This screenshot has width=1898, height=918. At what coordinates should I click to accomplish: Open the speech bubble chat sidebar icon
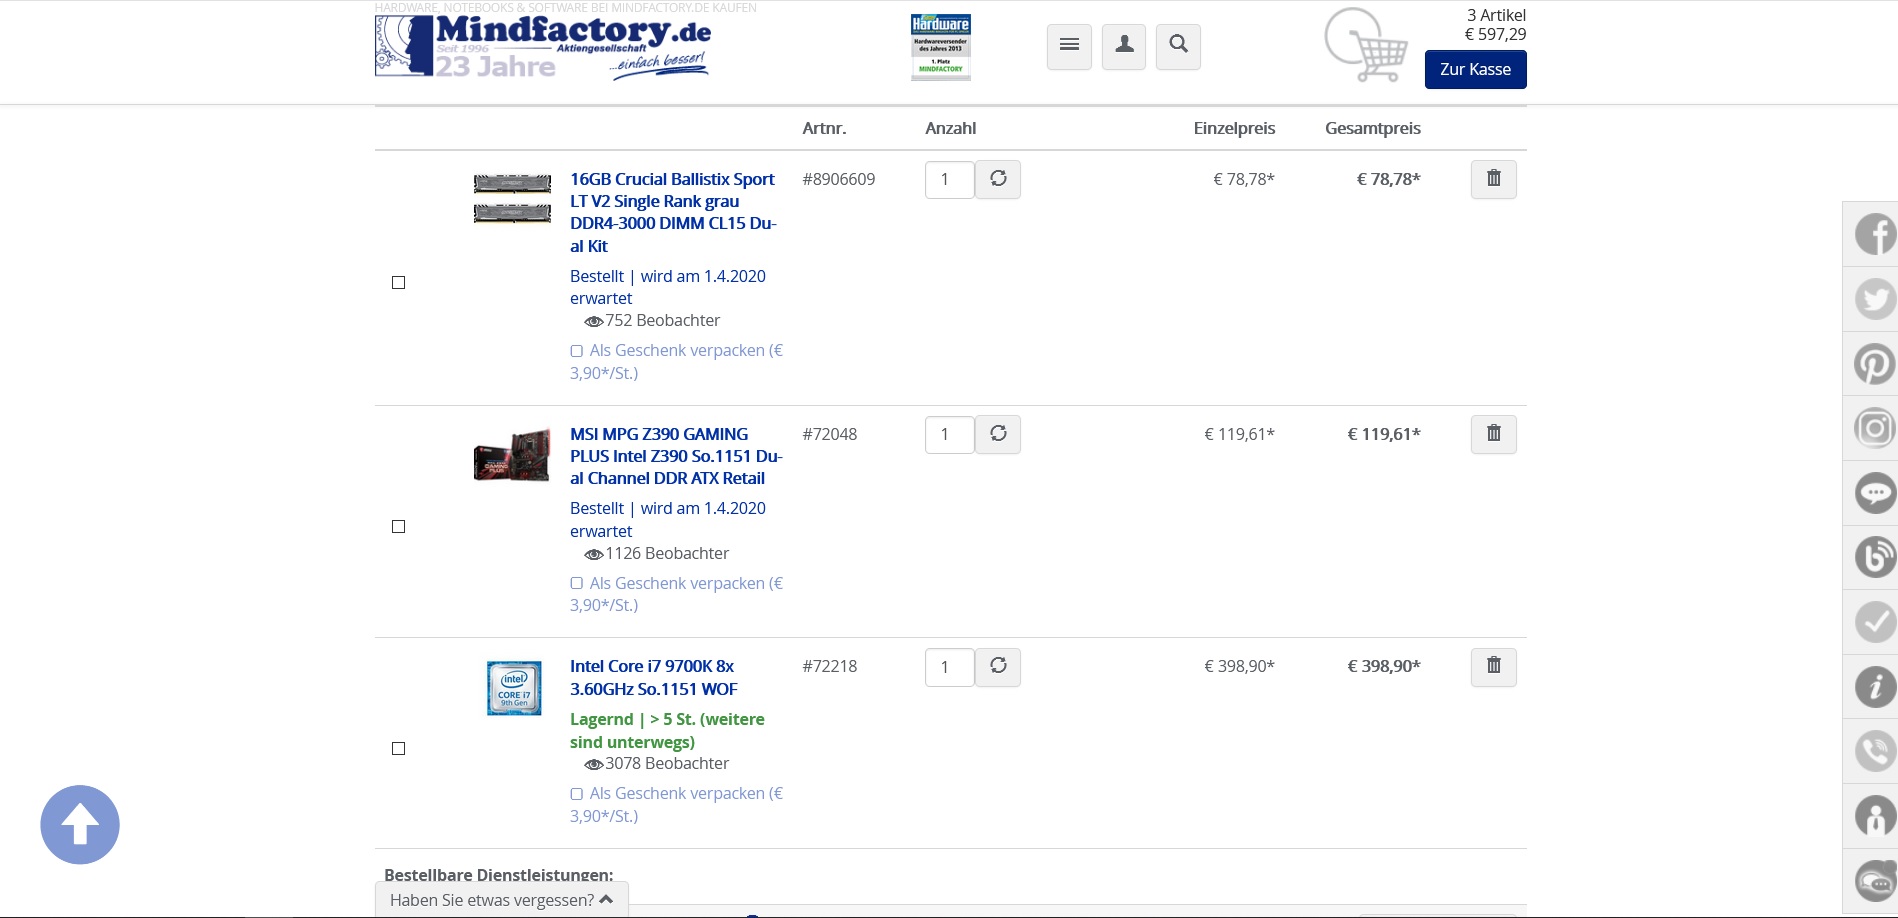(x=1875, y=493)
